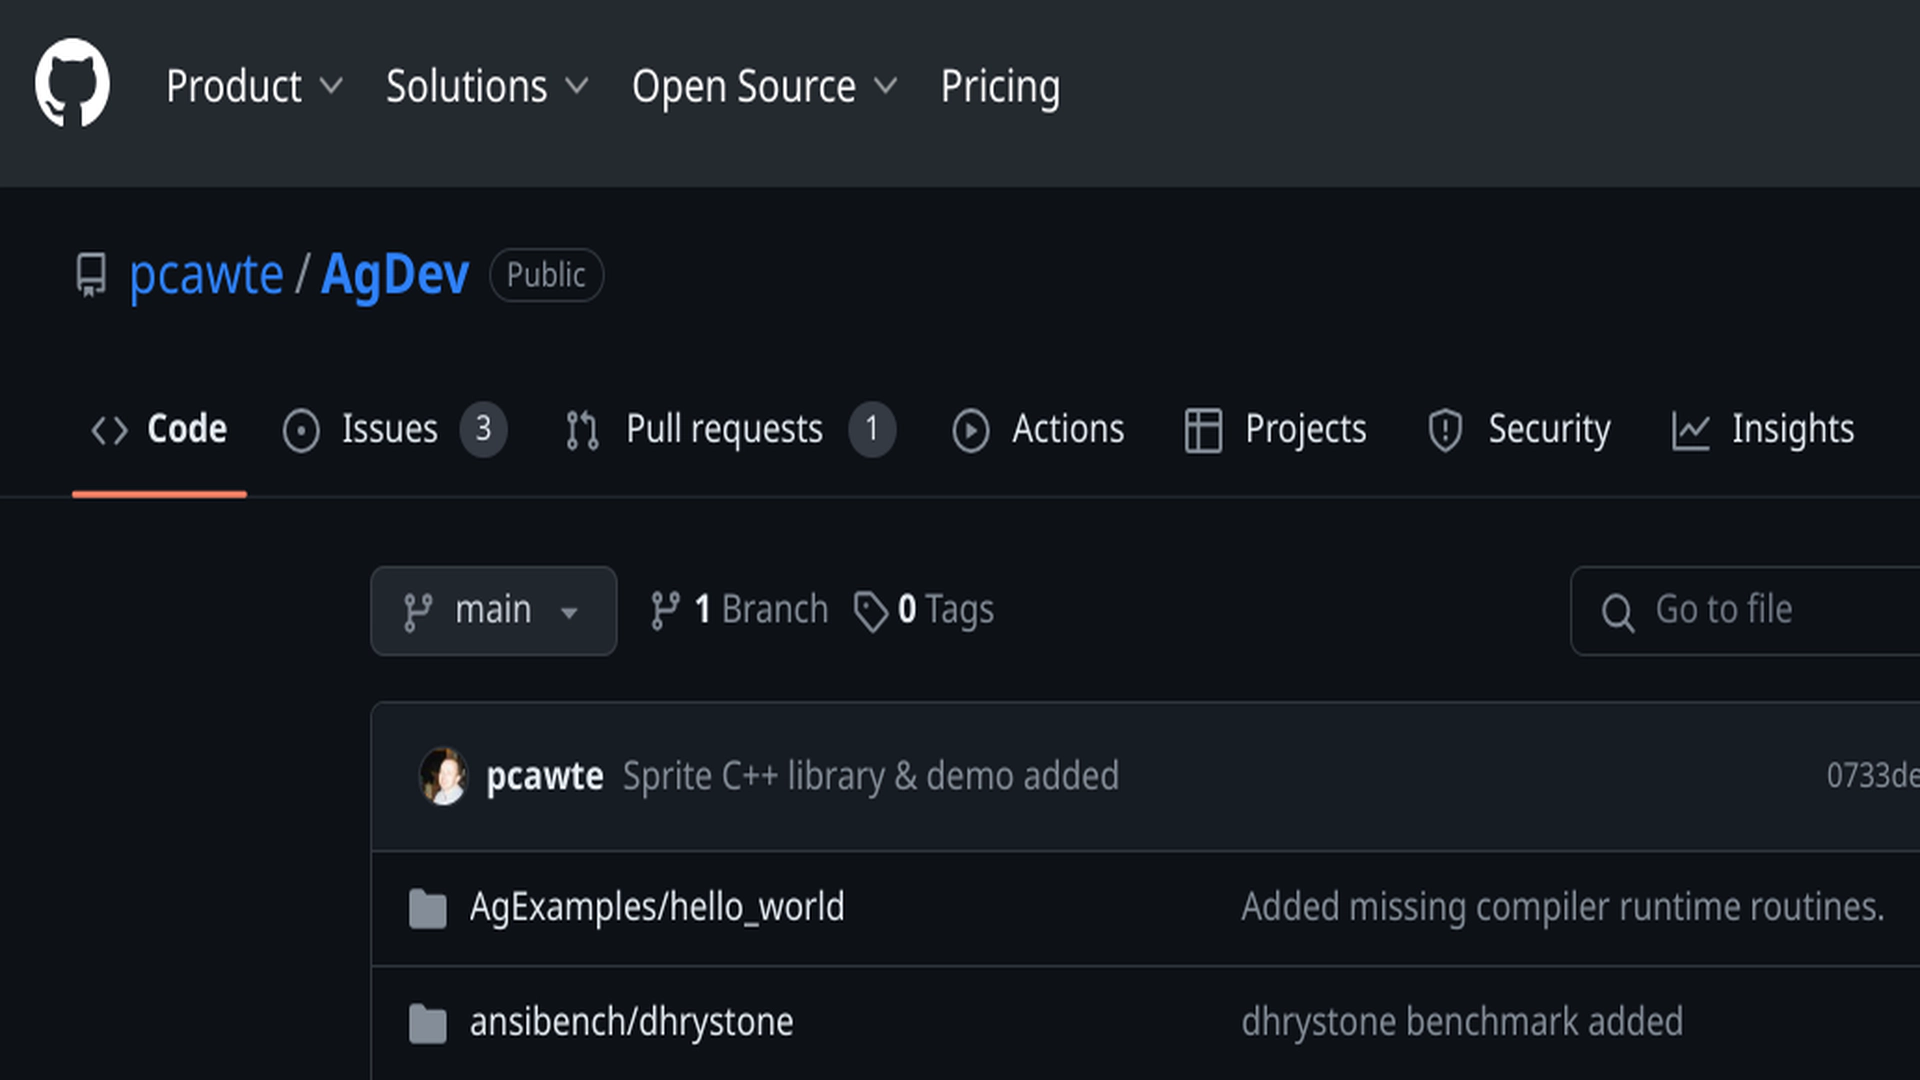Click the GitHub Octocat logo

point(72,84)
